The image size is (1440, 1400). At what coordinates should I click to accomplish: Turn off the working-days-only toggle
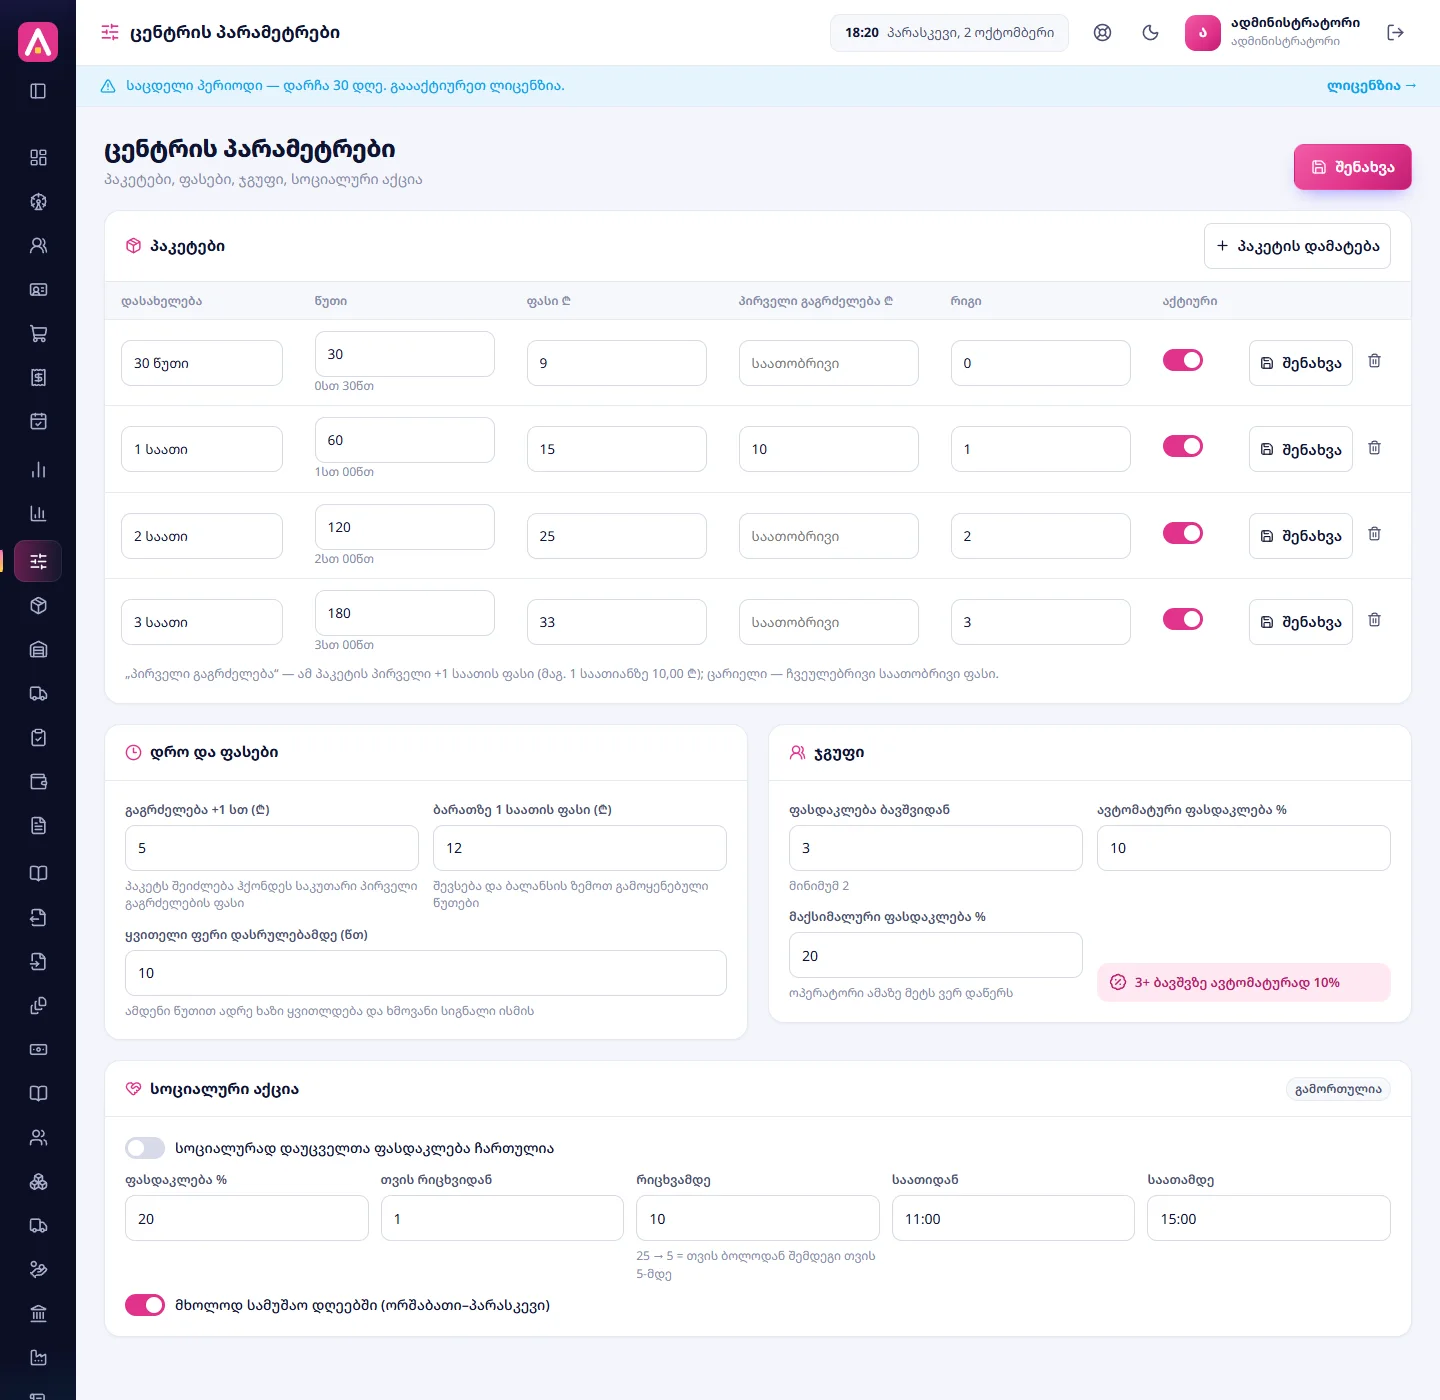tap(145, 1305)
